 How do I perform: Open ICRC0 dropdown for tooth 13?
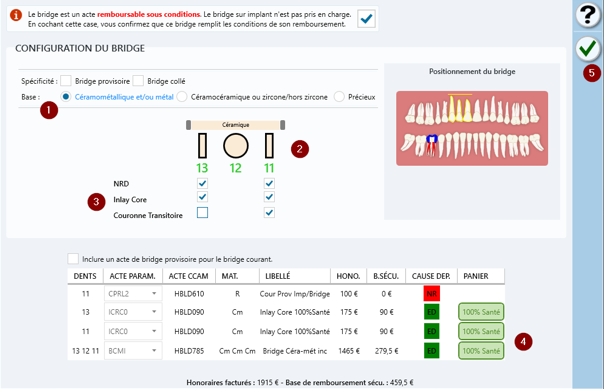click(133, 312)
